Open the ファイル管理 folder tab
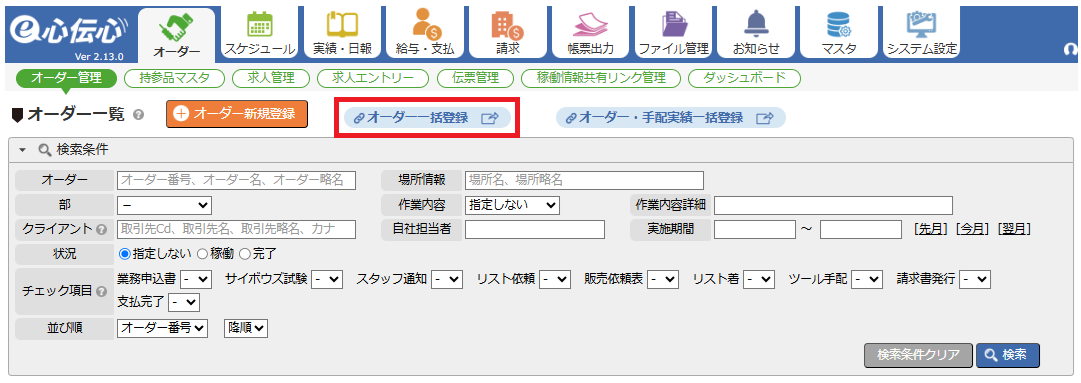Viewport: 1081px width, 383px height. 673,33
